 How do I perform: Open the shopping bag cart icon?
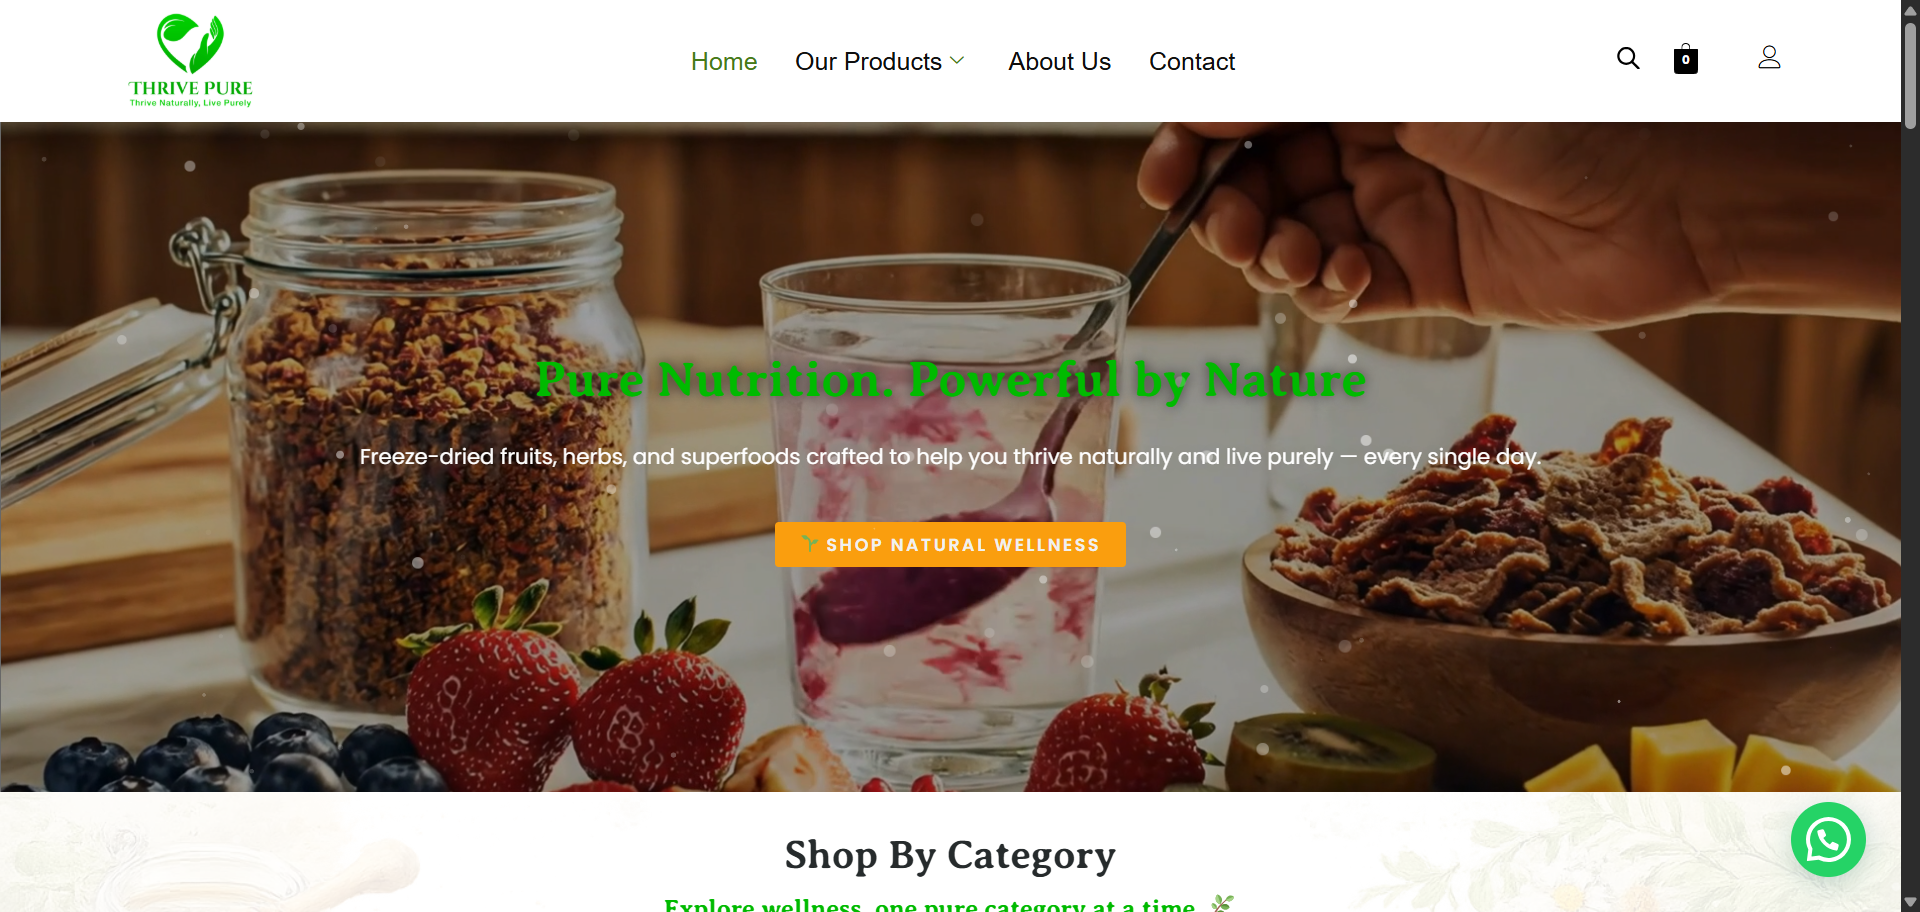1686,59
